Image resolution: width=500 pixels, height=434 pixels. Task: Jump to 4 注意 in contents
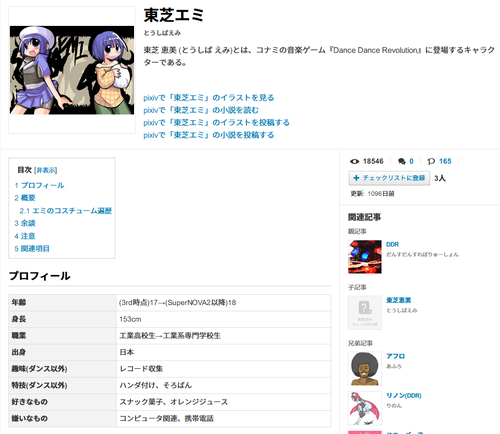click(x=25, y=236)
